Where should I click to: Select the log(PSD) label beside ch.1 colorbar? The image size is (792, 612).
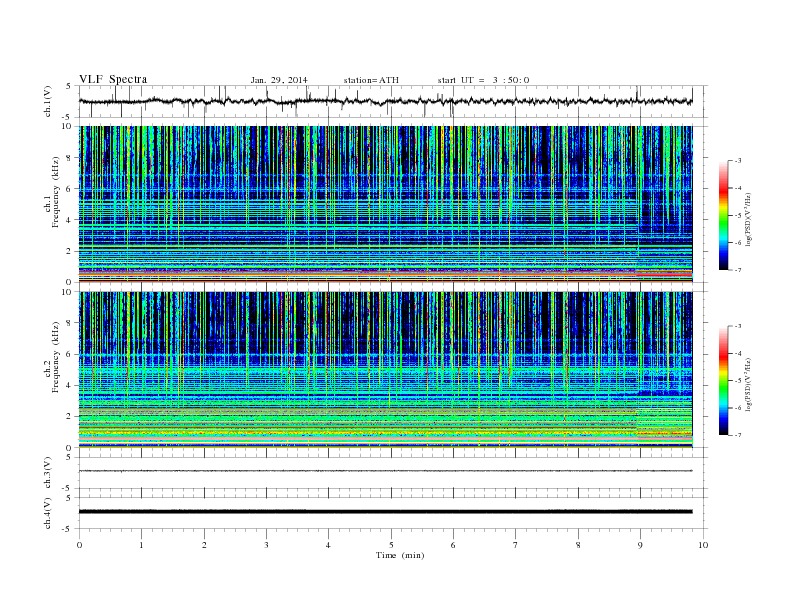[749, 220]
